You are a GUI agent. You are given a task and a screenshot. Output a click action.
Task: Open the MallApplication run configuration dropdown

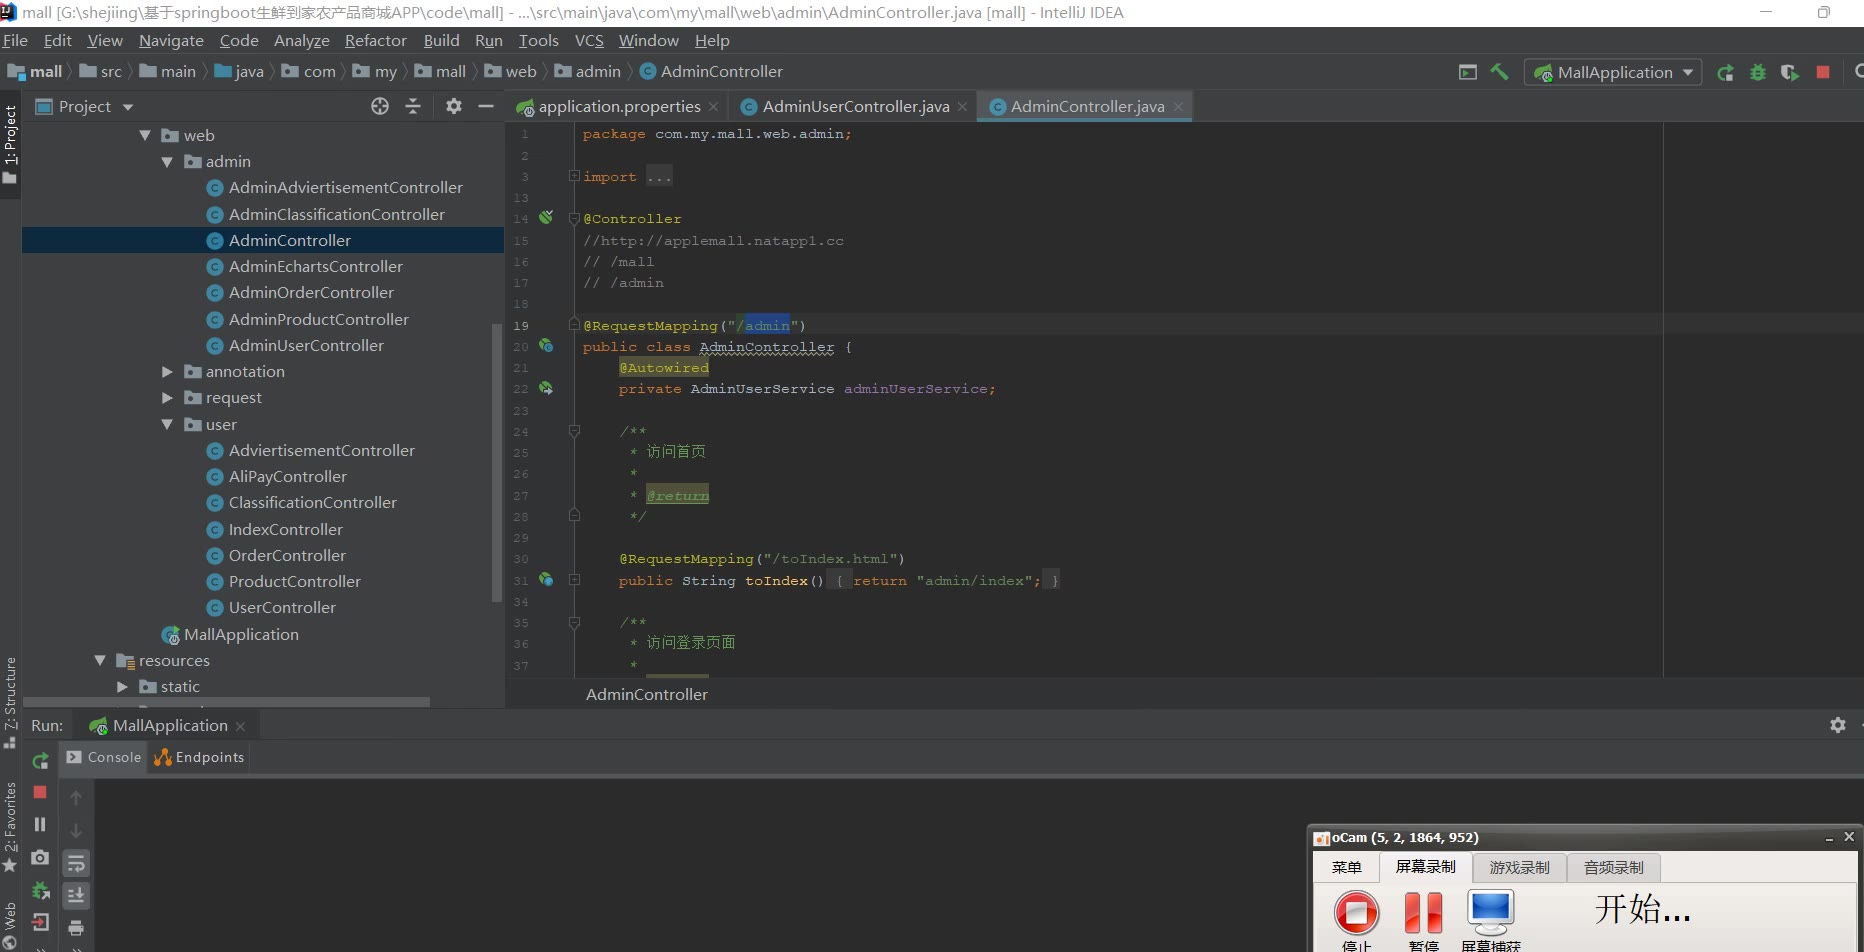click(1613, 72)
